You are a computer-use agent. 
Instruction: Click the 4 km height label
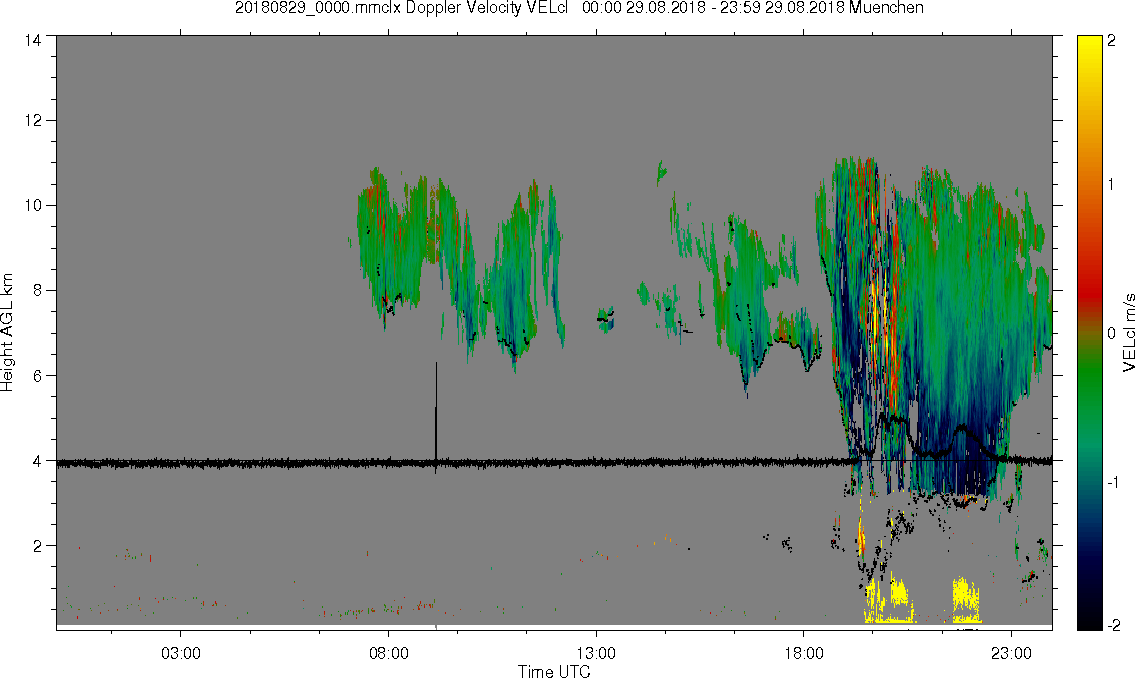tap(38, 461)
